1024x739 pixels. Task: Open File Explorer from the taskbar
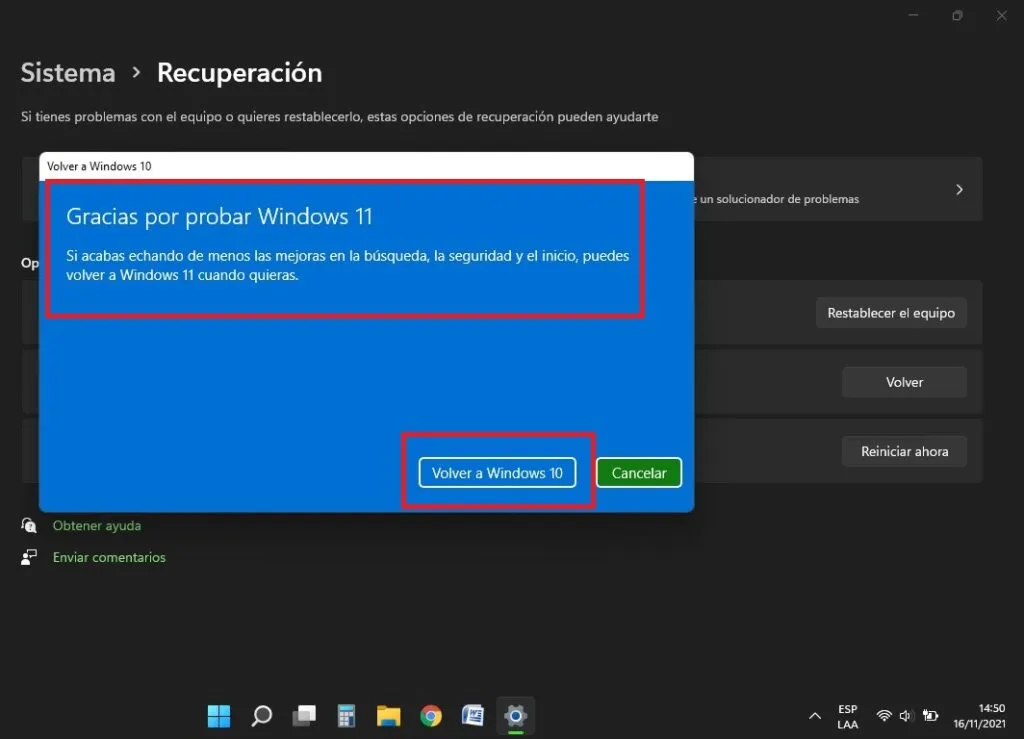(388, 716)
